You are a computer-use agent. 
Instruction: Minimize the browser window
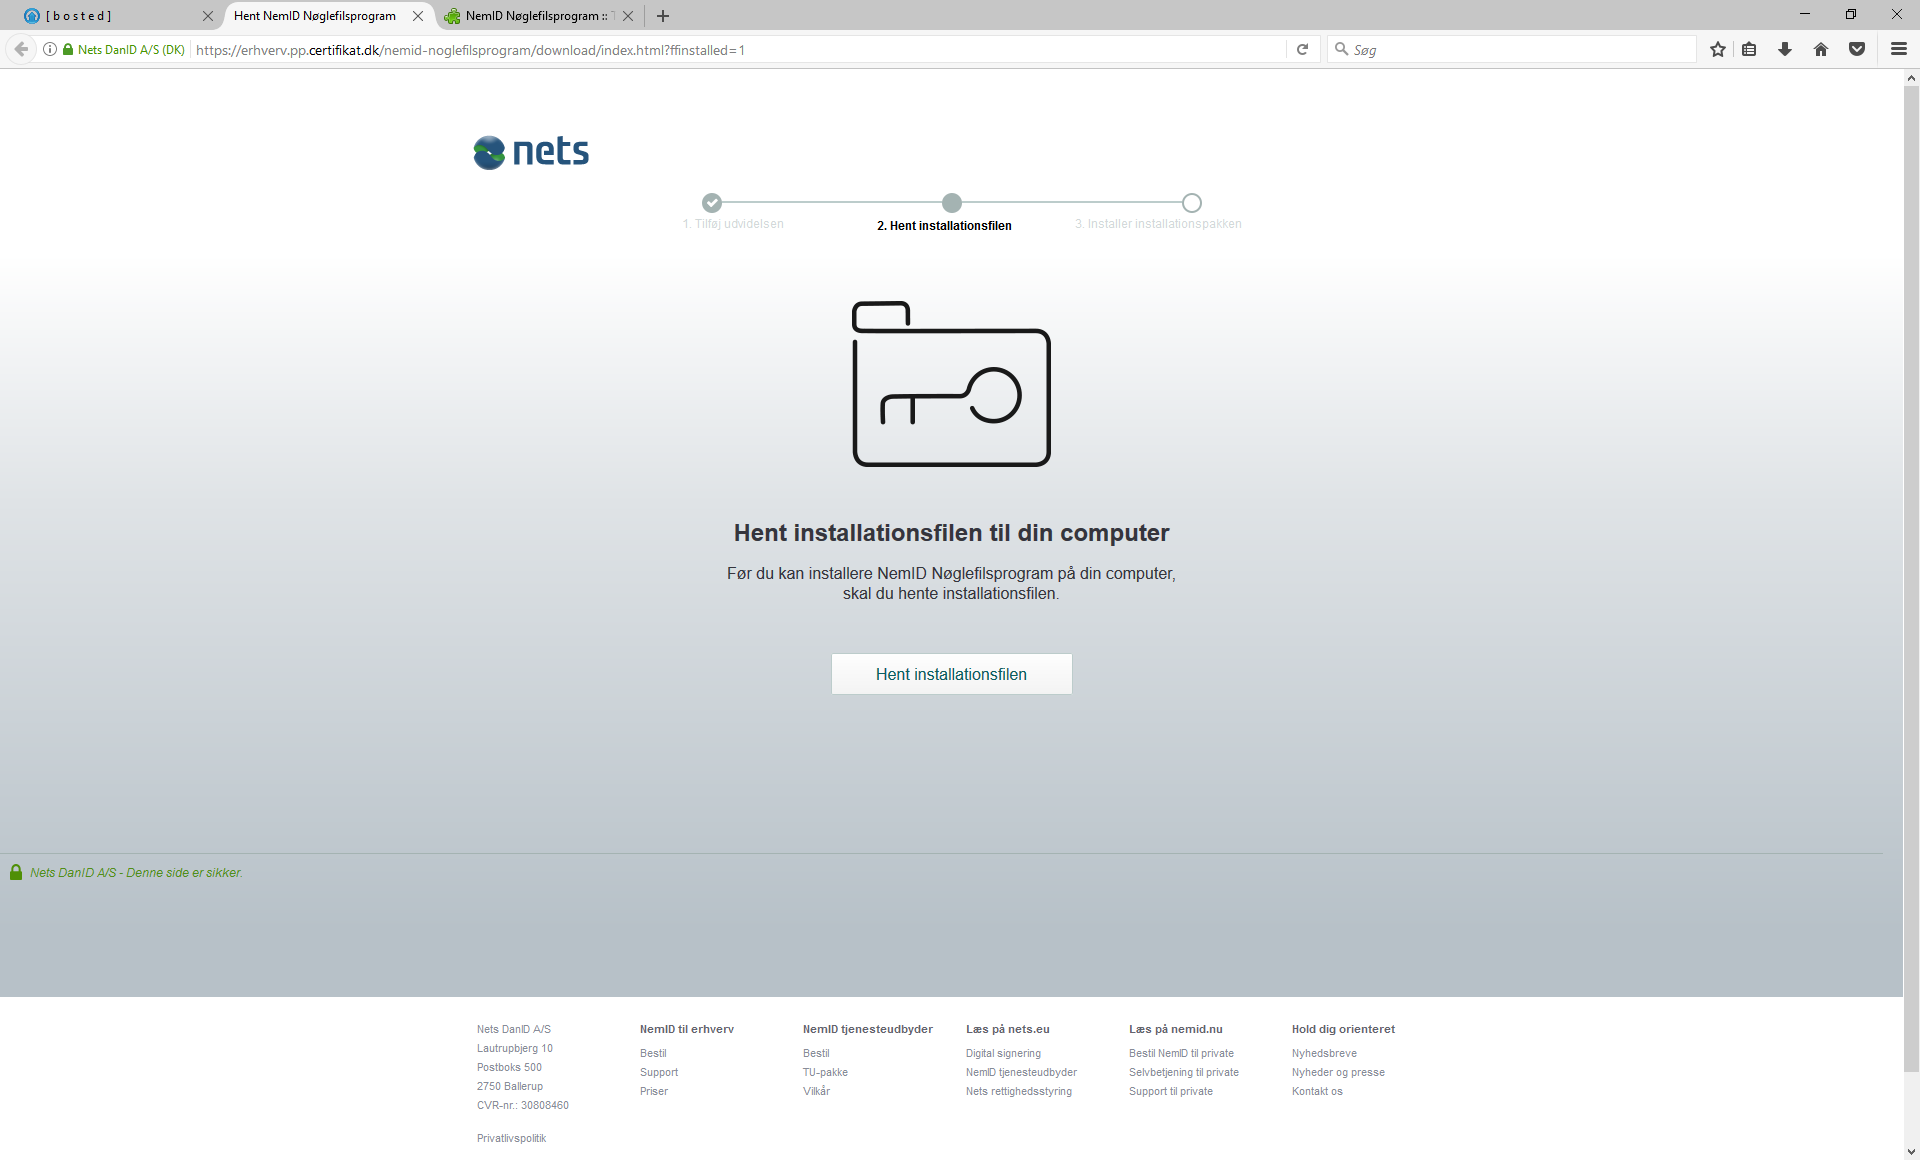[x=1805, y=14]
